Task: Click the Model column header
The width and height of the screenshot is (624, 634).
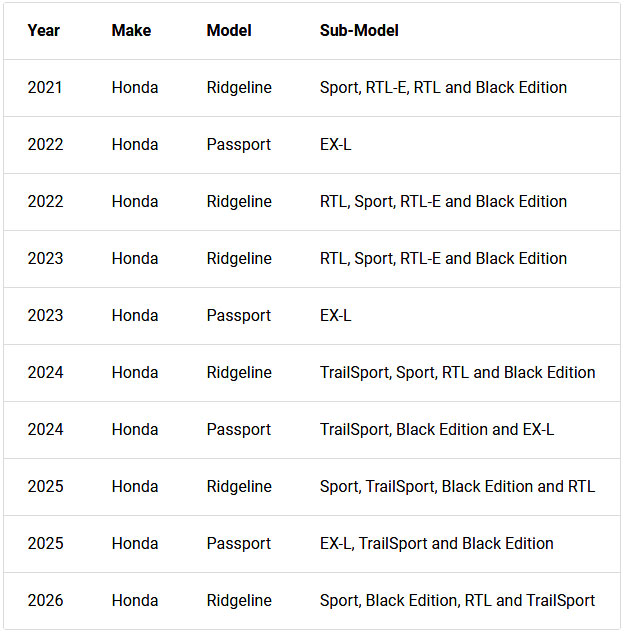Action: click(229, 31)
